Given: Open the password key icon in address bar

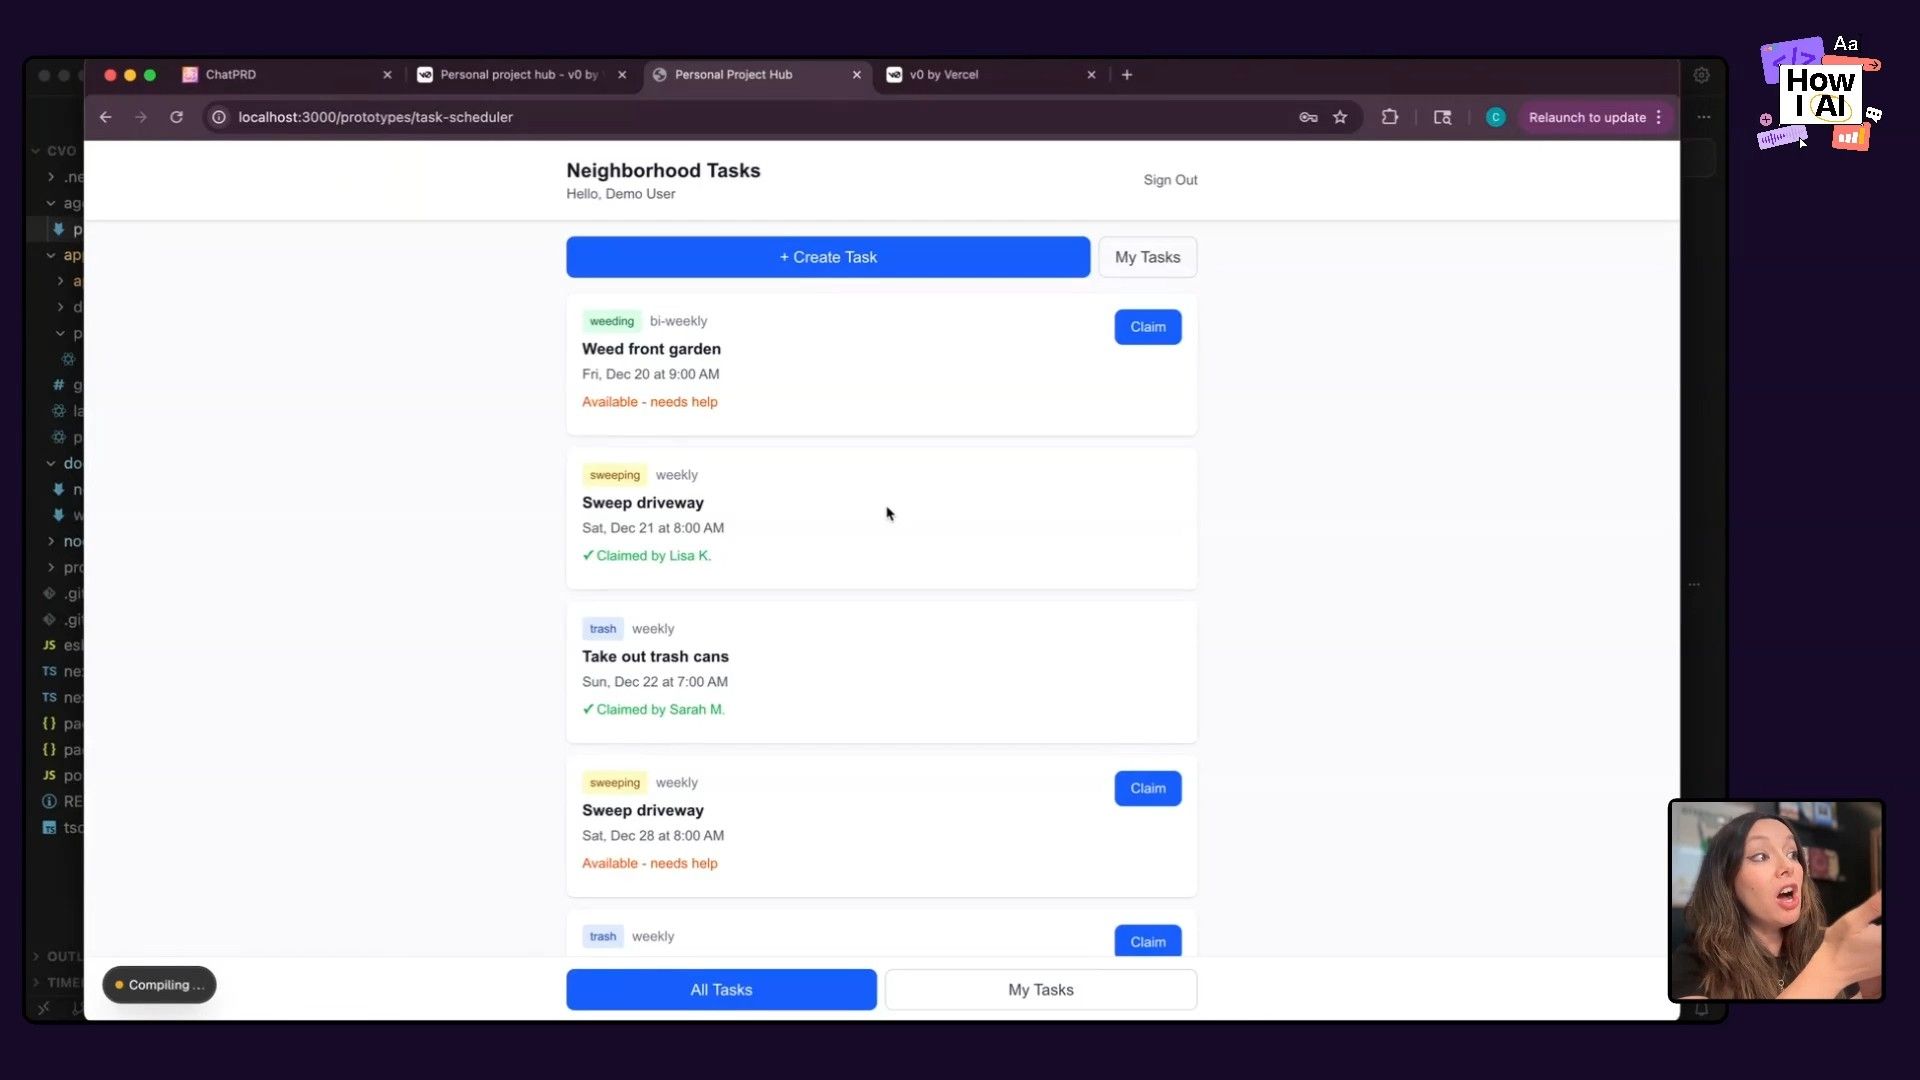Looking at the screenshot, I should click(x=1308, y=117).
